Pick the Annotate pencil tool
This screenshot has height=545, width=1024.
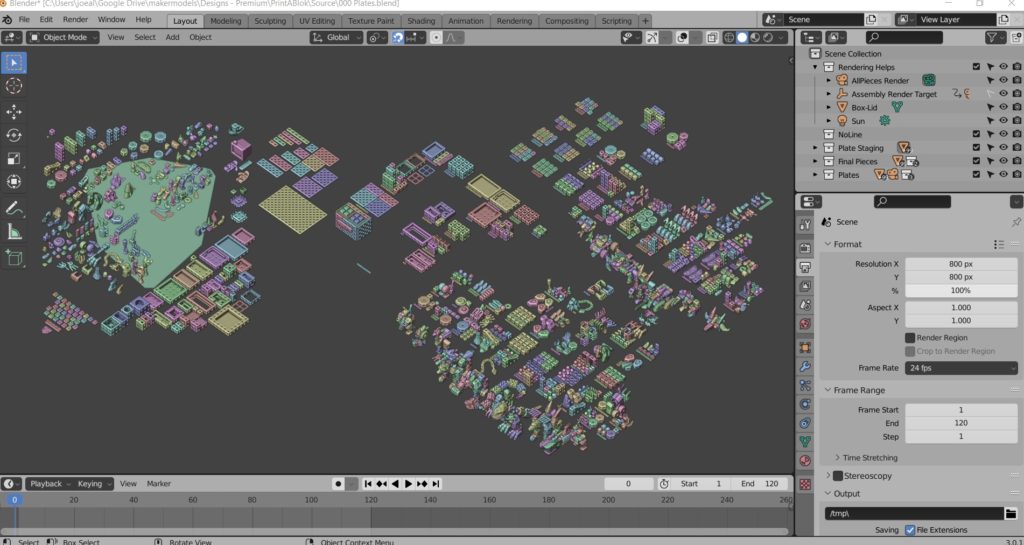(14, 208)
